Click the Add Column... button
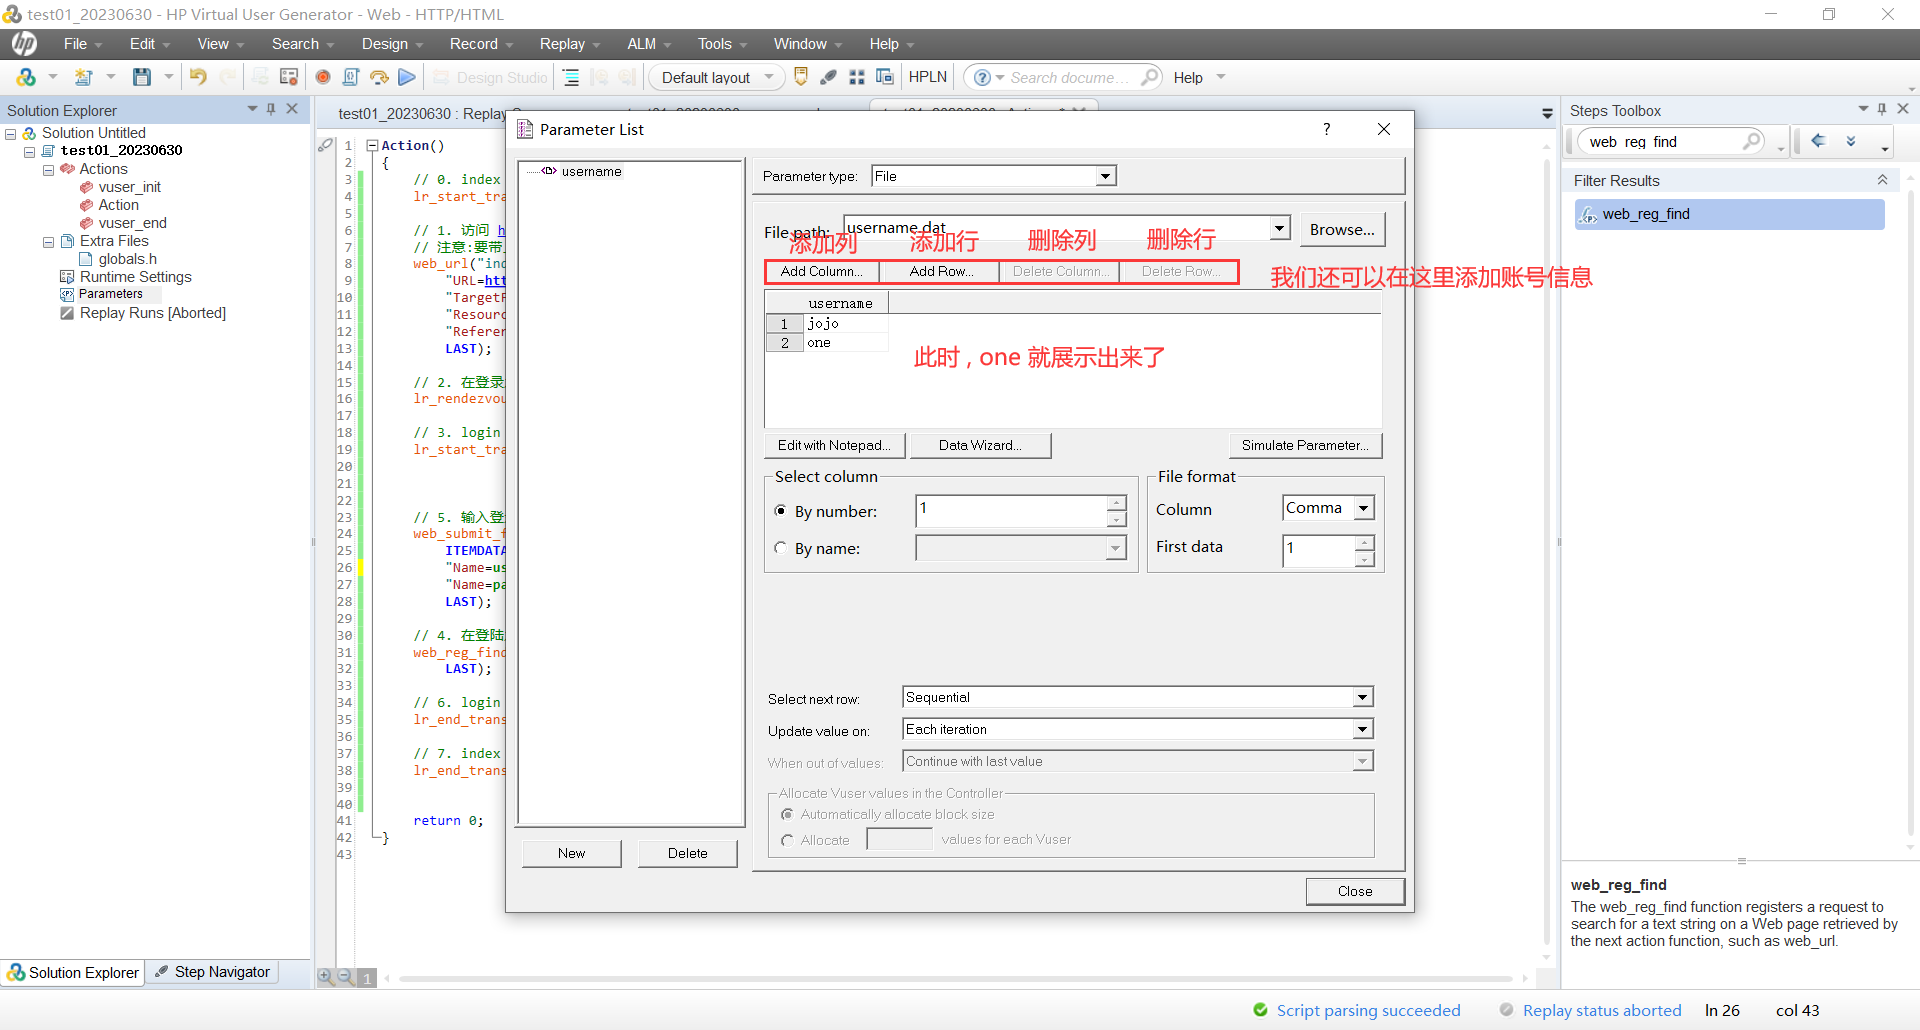 (822, 271)
